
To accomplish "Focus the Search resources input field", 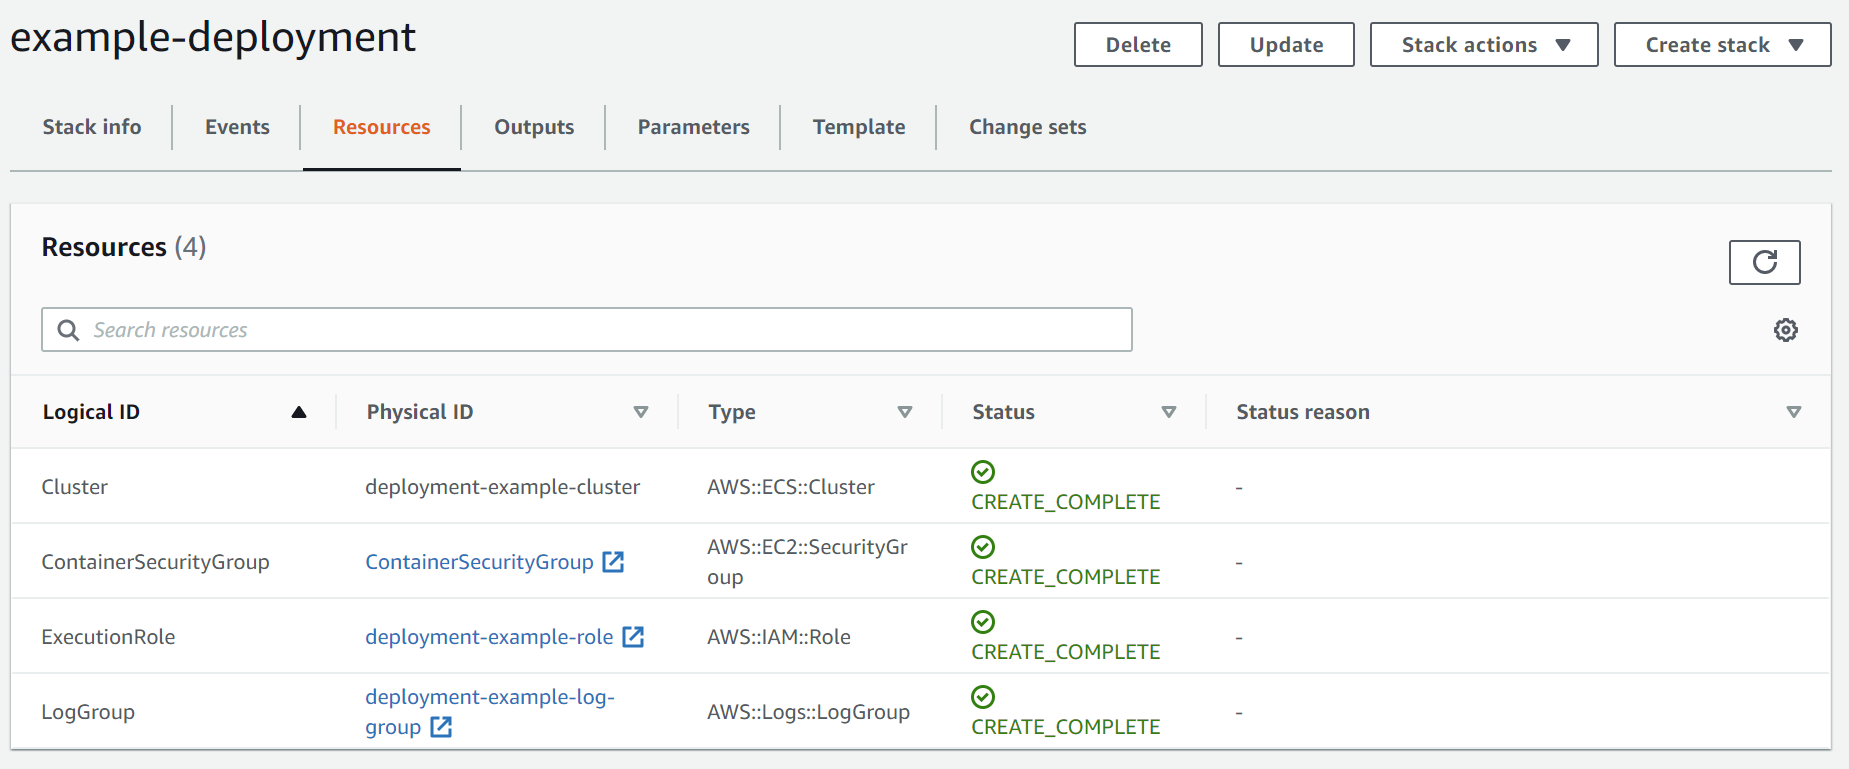I will pyautogui.click(x=600, y=330).
